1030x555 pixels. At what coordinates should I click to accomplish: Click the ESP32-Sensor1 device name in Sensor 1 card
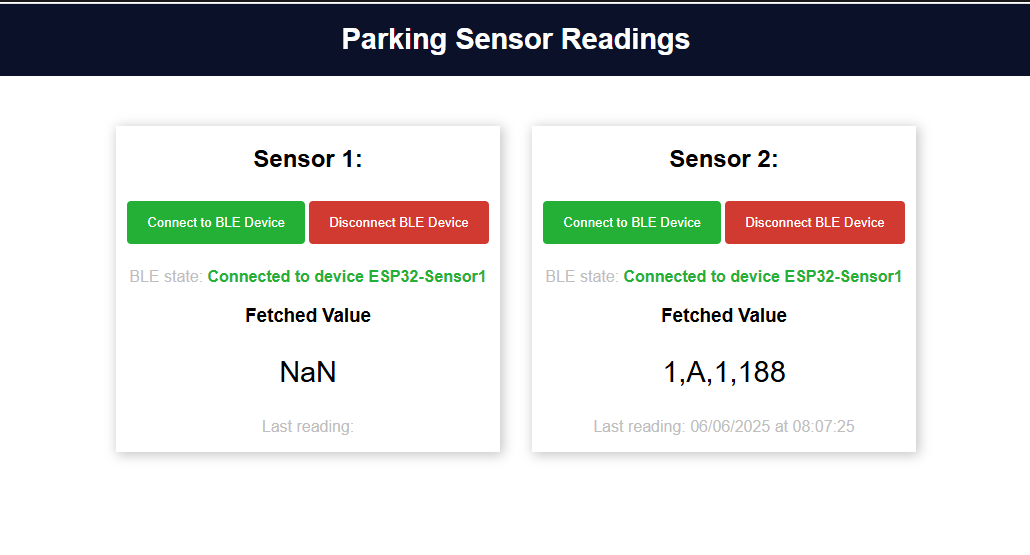pos(427,277)
